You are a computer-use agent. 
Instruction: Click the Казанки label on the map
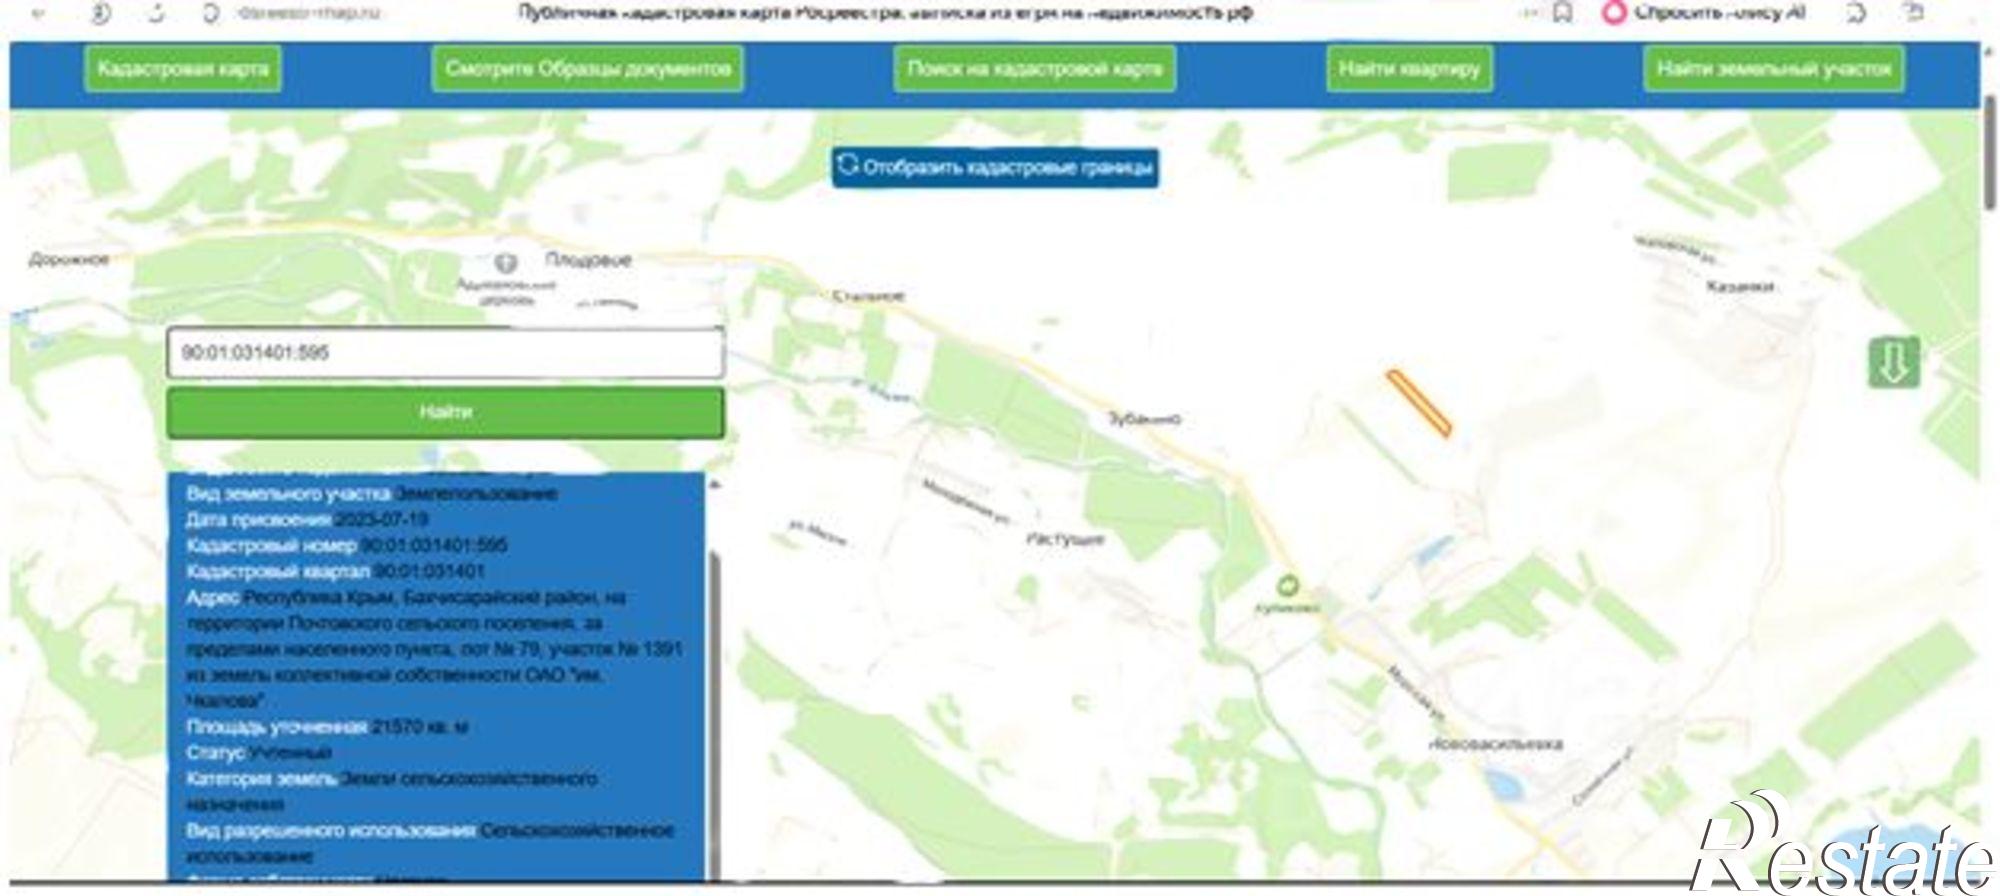[1740, 287]
